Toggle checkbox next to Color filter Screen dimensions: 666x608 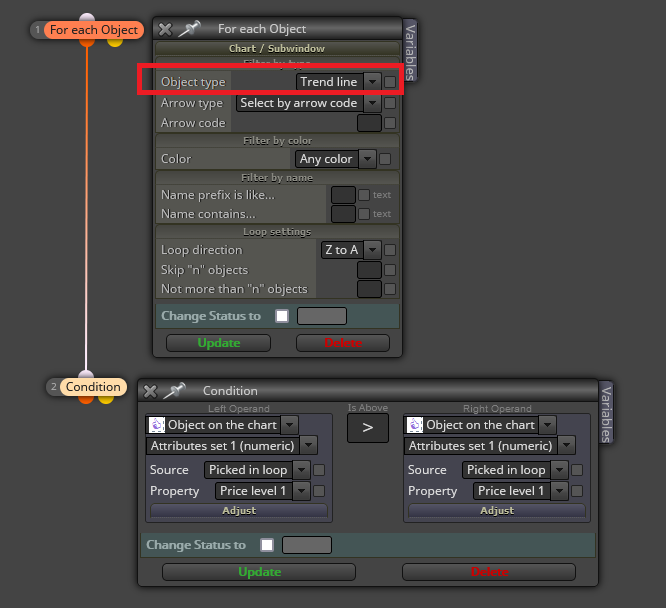coord(385,159)
